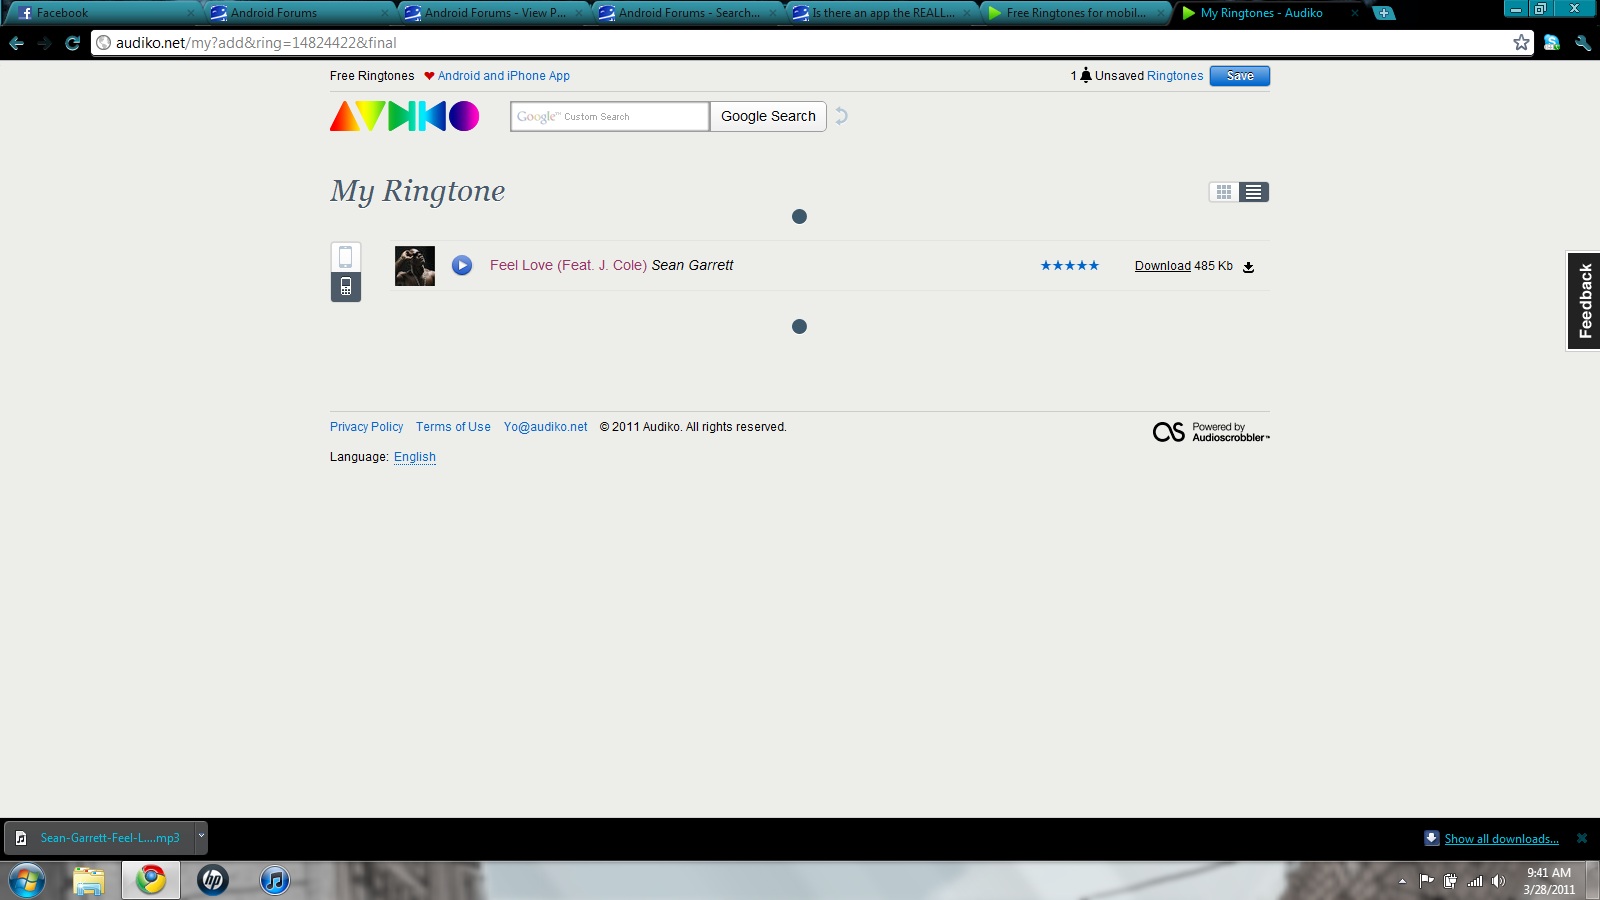The height and width of the screenshot is (900, 1600).
Task: Open Windows Explorer from the taskbar
Action: (89, 880)
